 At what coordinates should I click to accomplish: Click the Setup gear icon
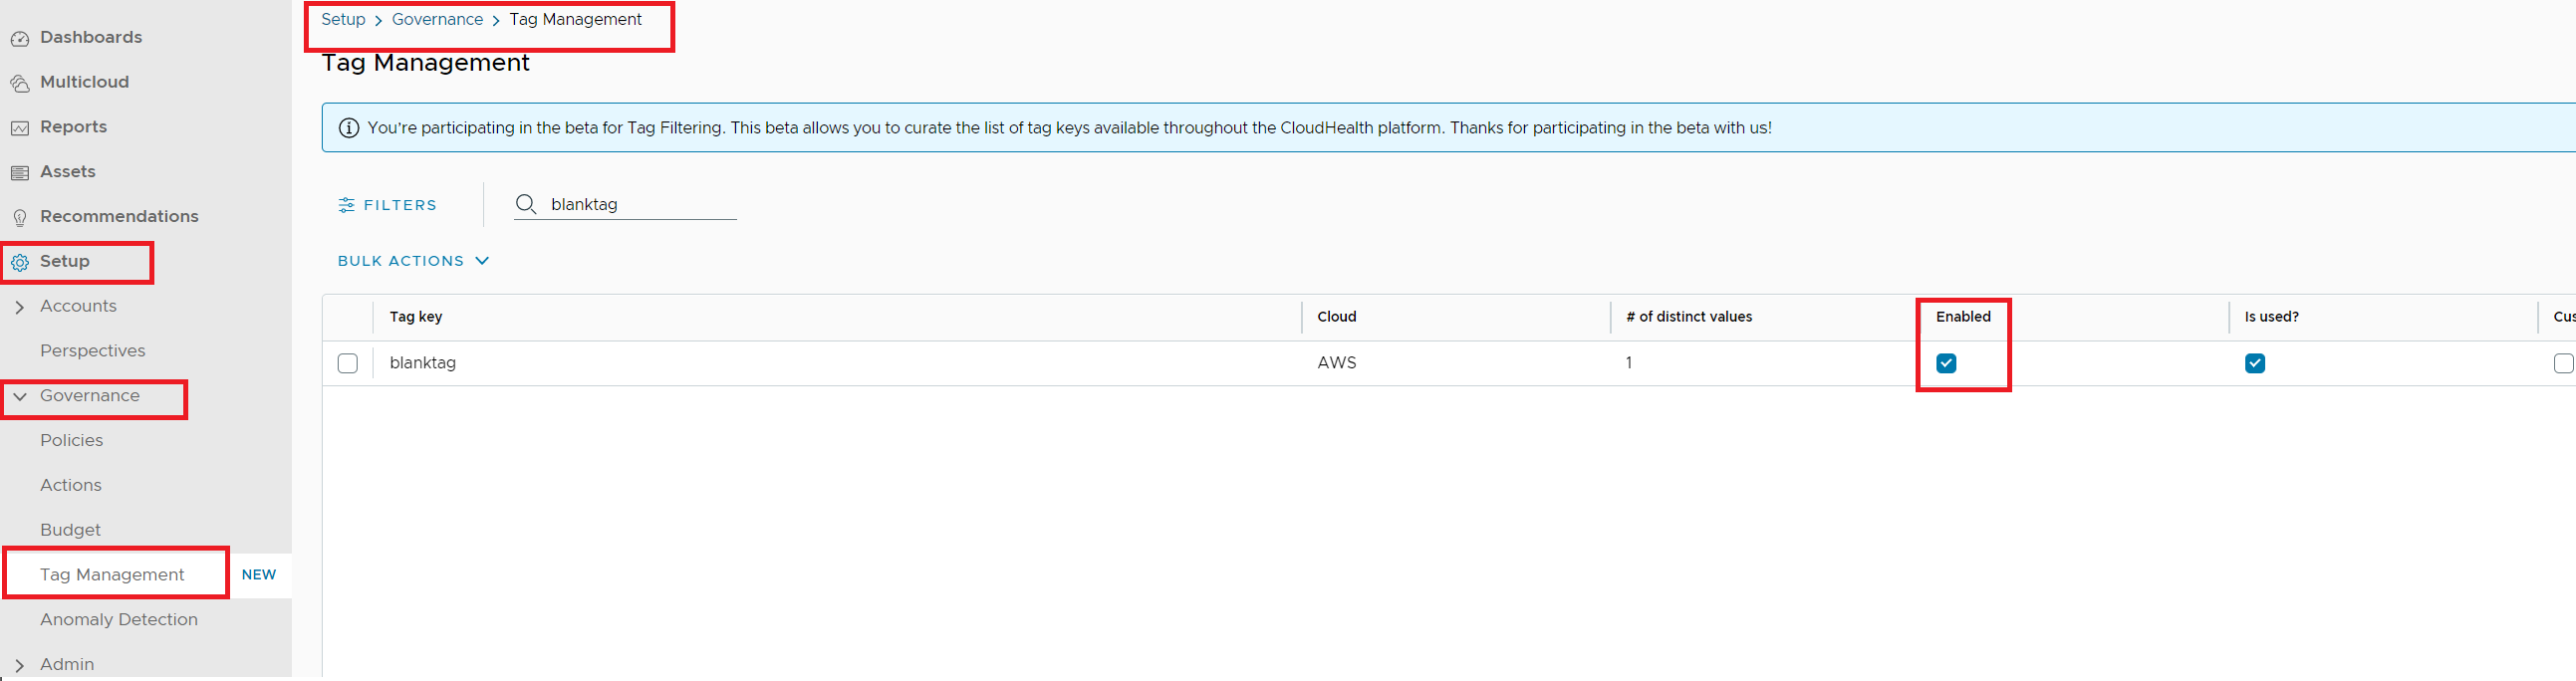[x=20, y=263]
